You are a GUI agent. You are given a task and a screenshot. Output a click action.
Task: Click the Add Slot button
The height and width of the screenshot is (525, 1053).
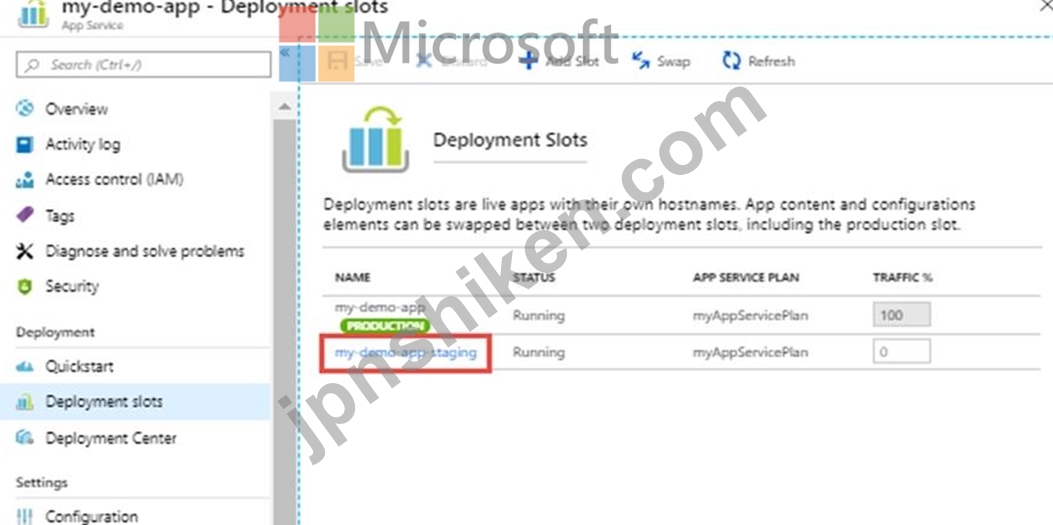559,61
